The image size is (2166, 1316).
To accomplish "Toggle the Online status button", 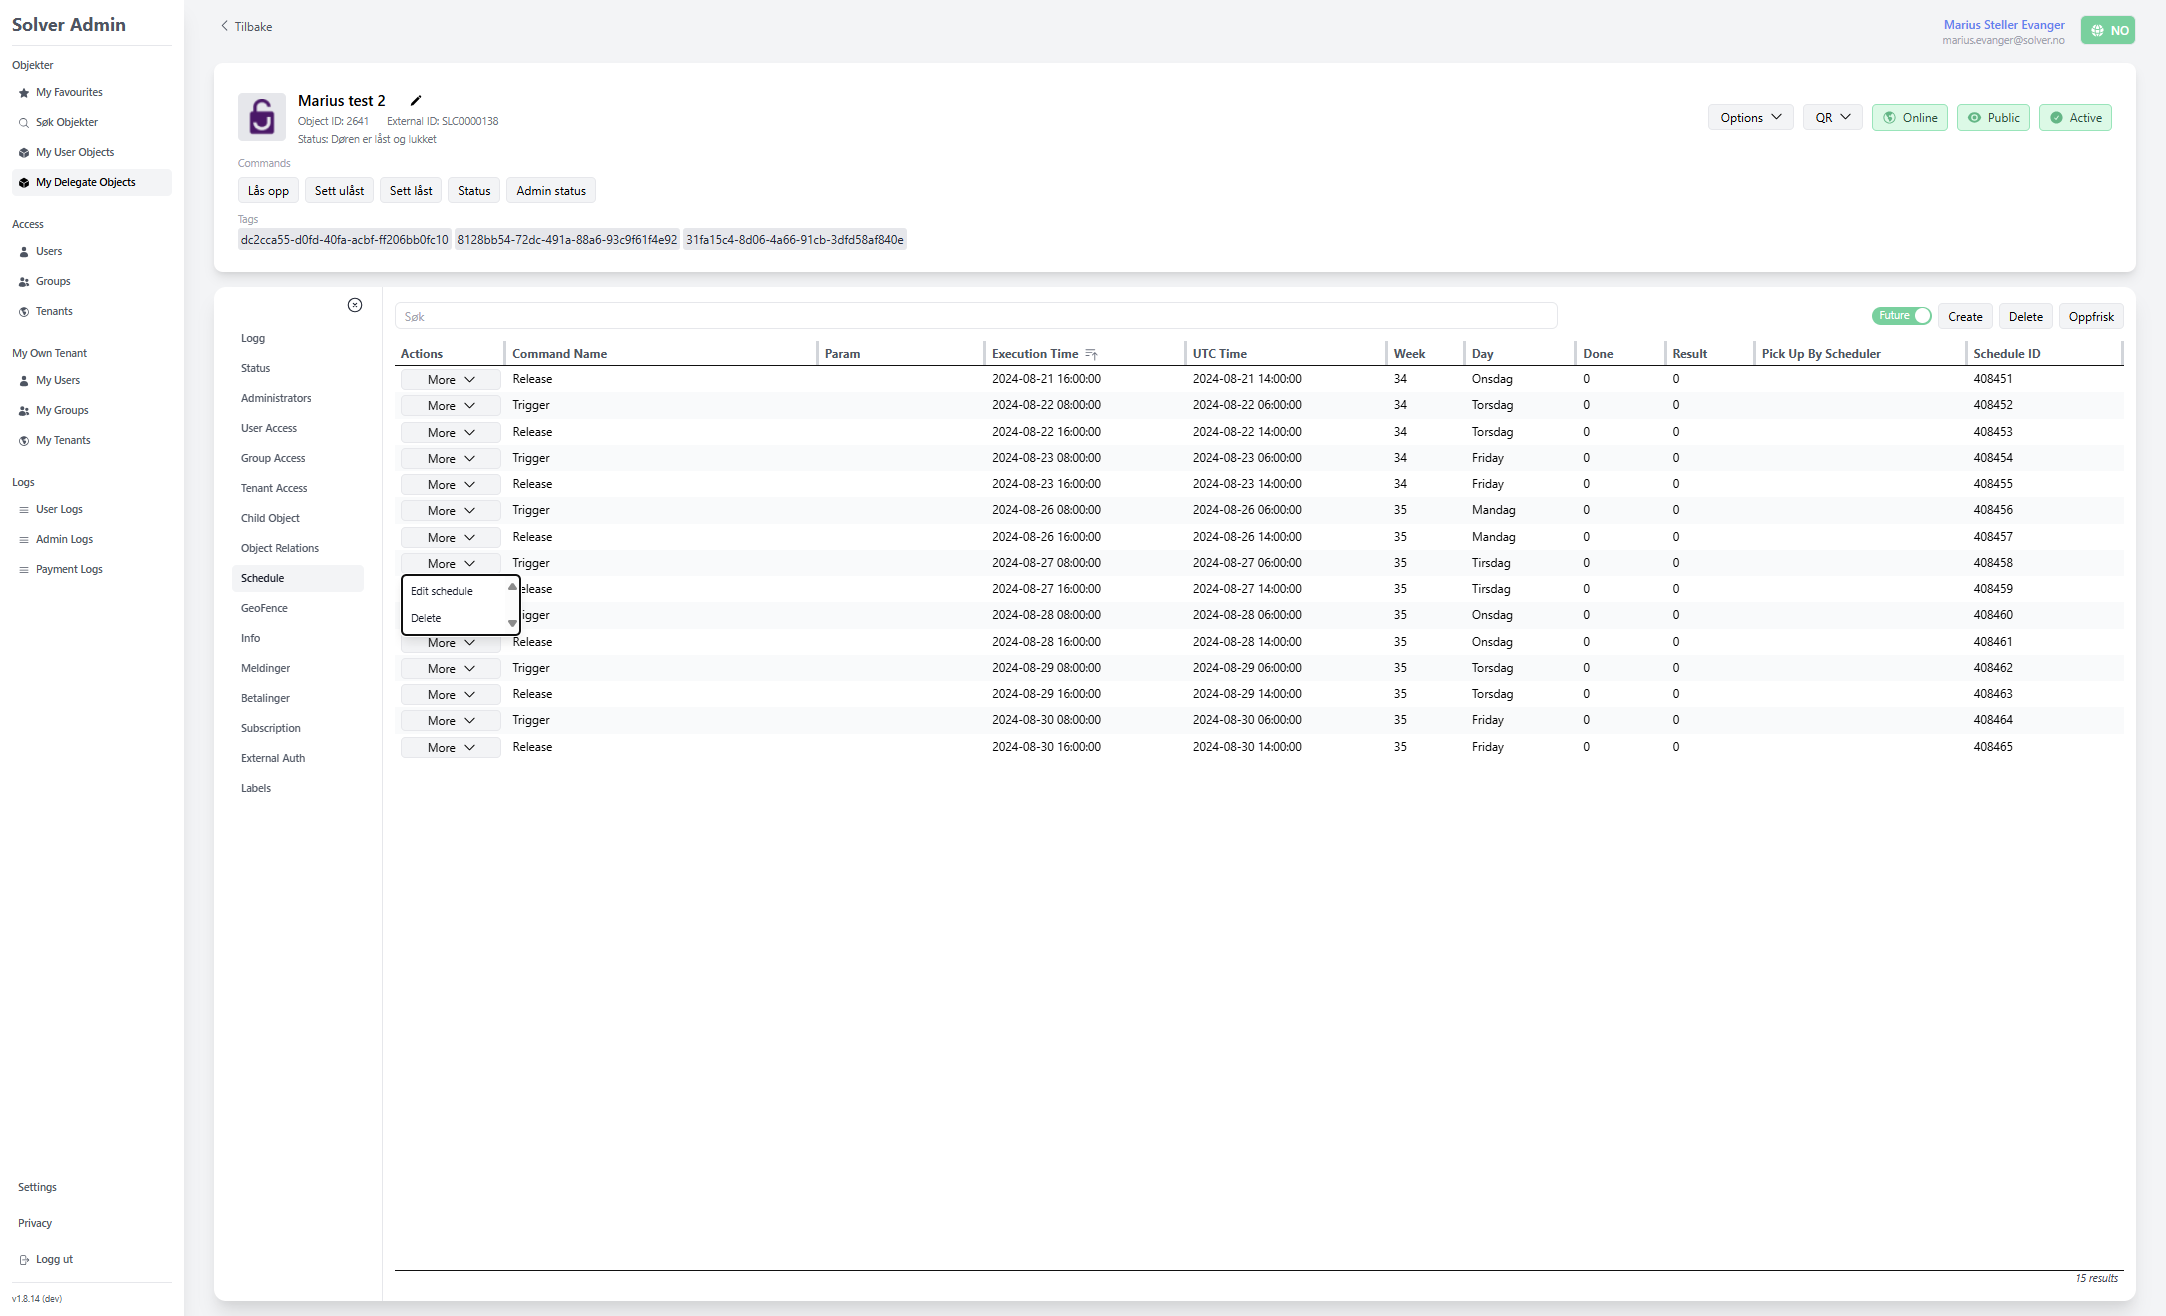I will (1910, 118).
